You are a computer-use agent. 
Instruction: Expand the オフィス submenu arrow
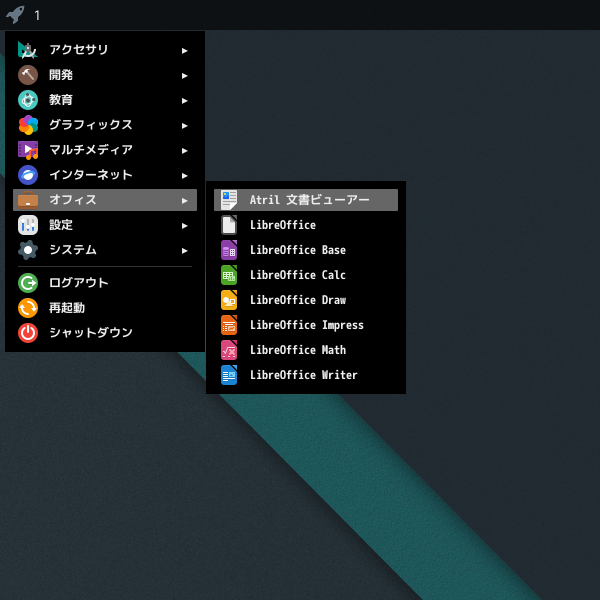click(184, 201)
